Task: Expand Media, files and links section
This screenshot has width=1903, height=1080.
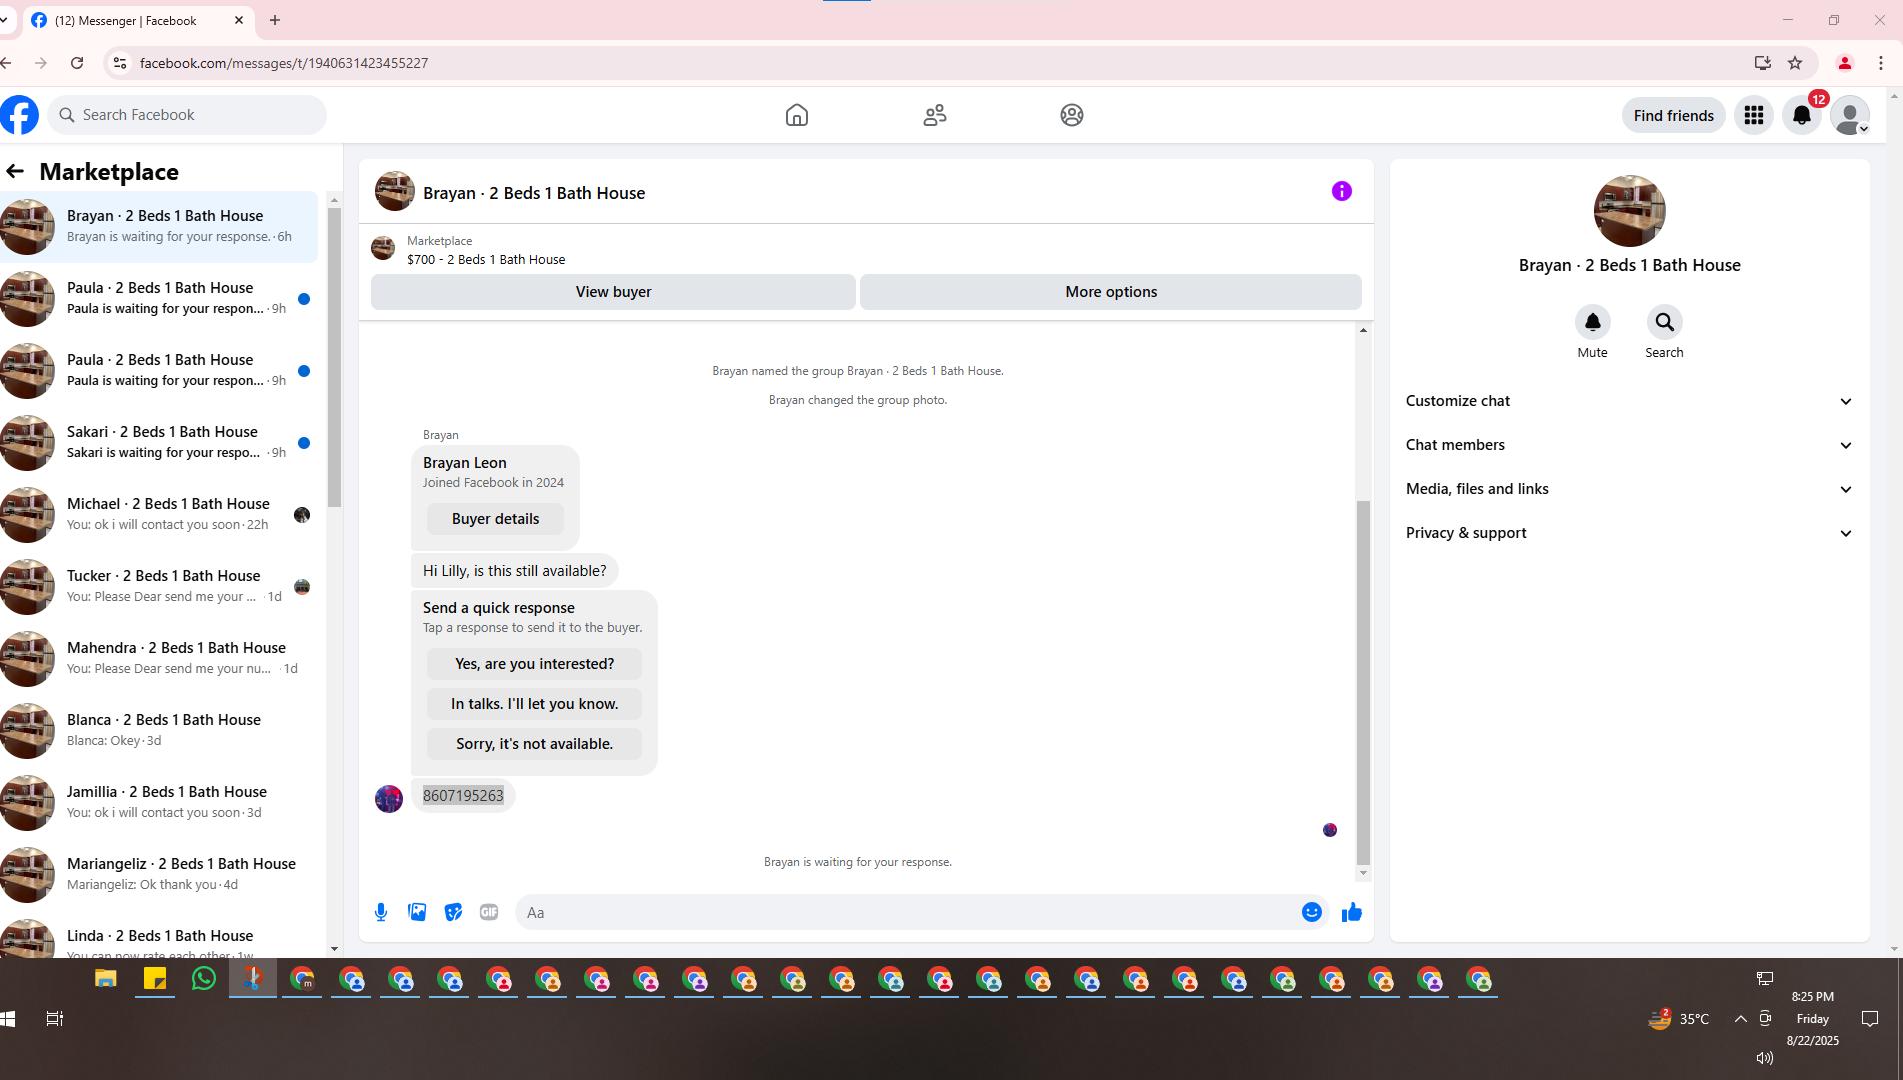Action: (1629, 489)
